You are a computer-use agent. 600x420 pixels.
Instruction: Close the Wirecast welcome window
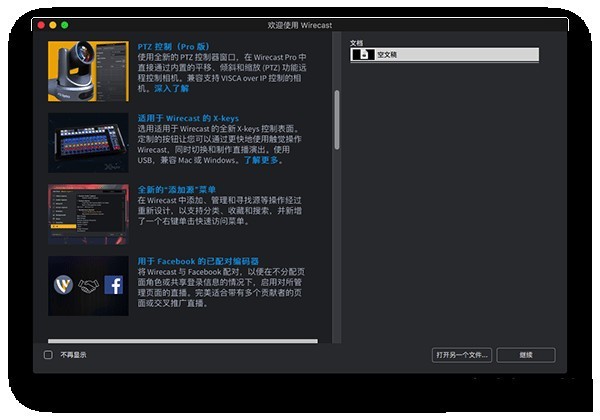pos(41,25)
